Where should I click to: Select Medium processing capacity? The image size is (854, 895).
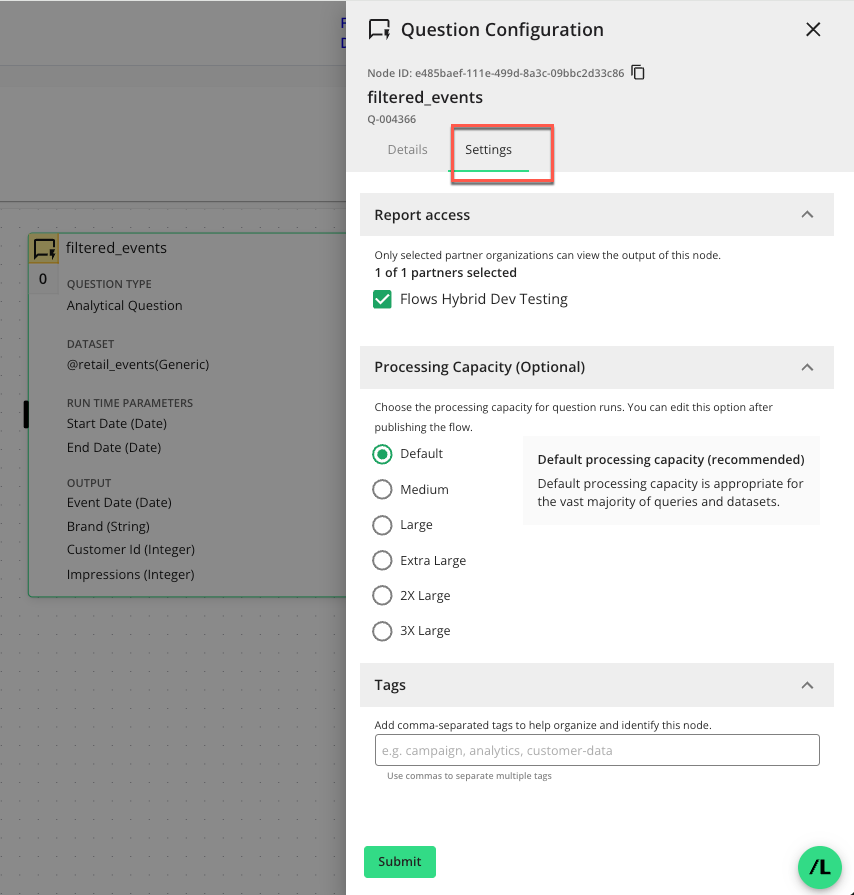coord(382,490)
